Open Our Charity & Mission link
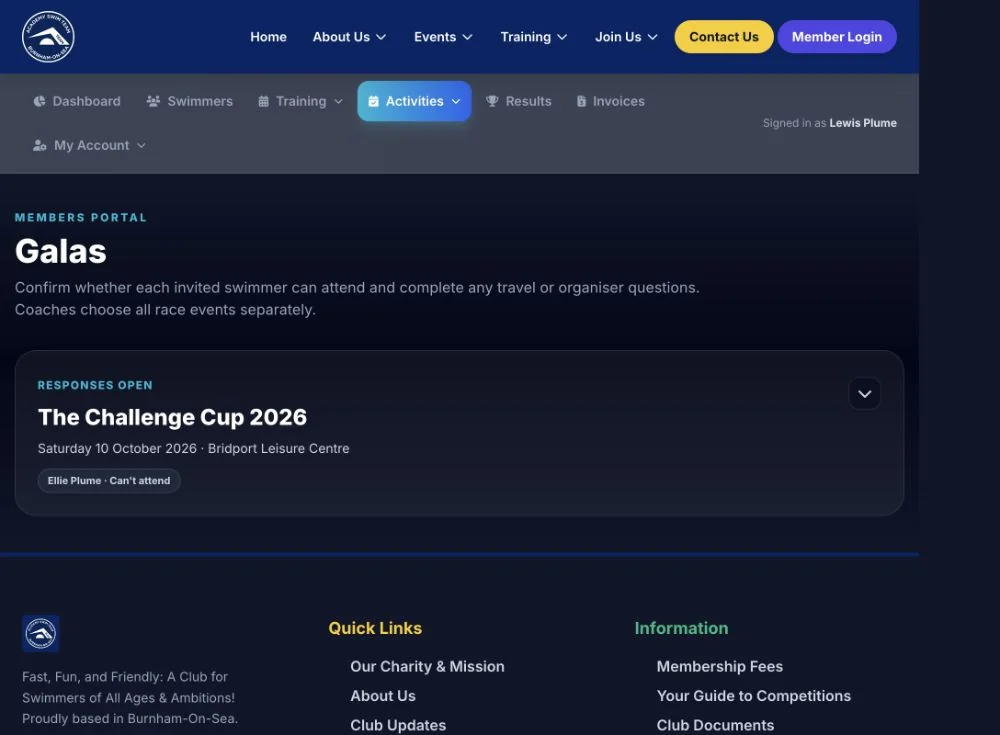This screenshot has height=735, width=1000. [x=427, y=666]
